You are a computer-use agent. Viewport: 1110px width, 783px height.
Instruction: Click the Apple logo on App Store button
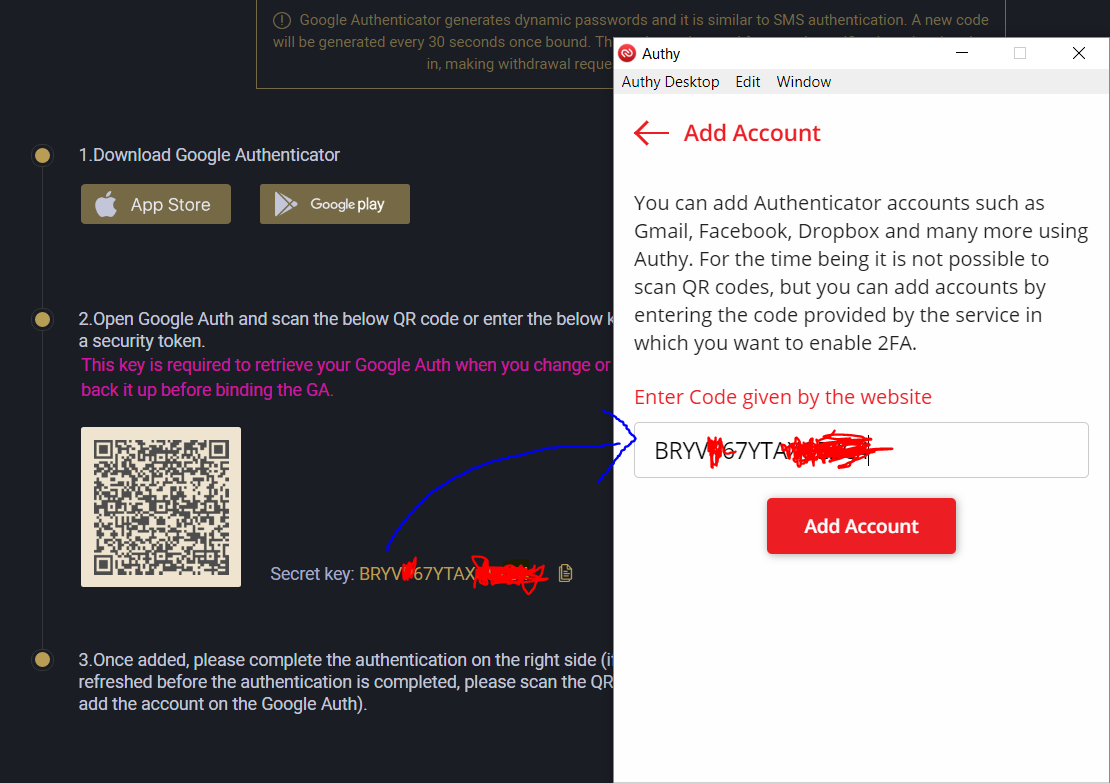coord(106,204)
